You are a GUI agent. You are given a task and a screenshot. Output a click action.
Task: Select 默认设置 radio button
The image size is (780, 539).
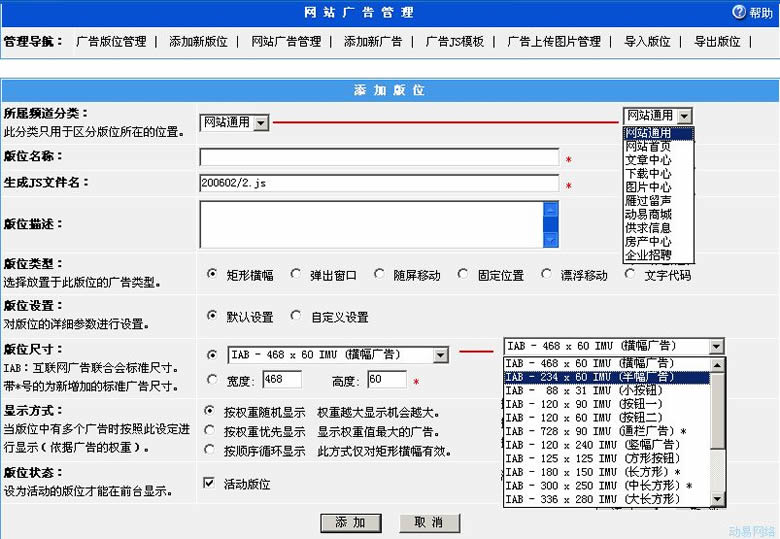[212, 316]
